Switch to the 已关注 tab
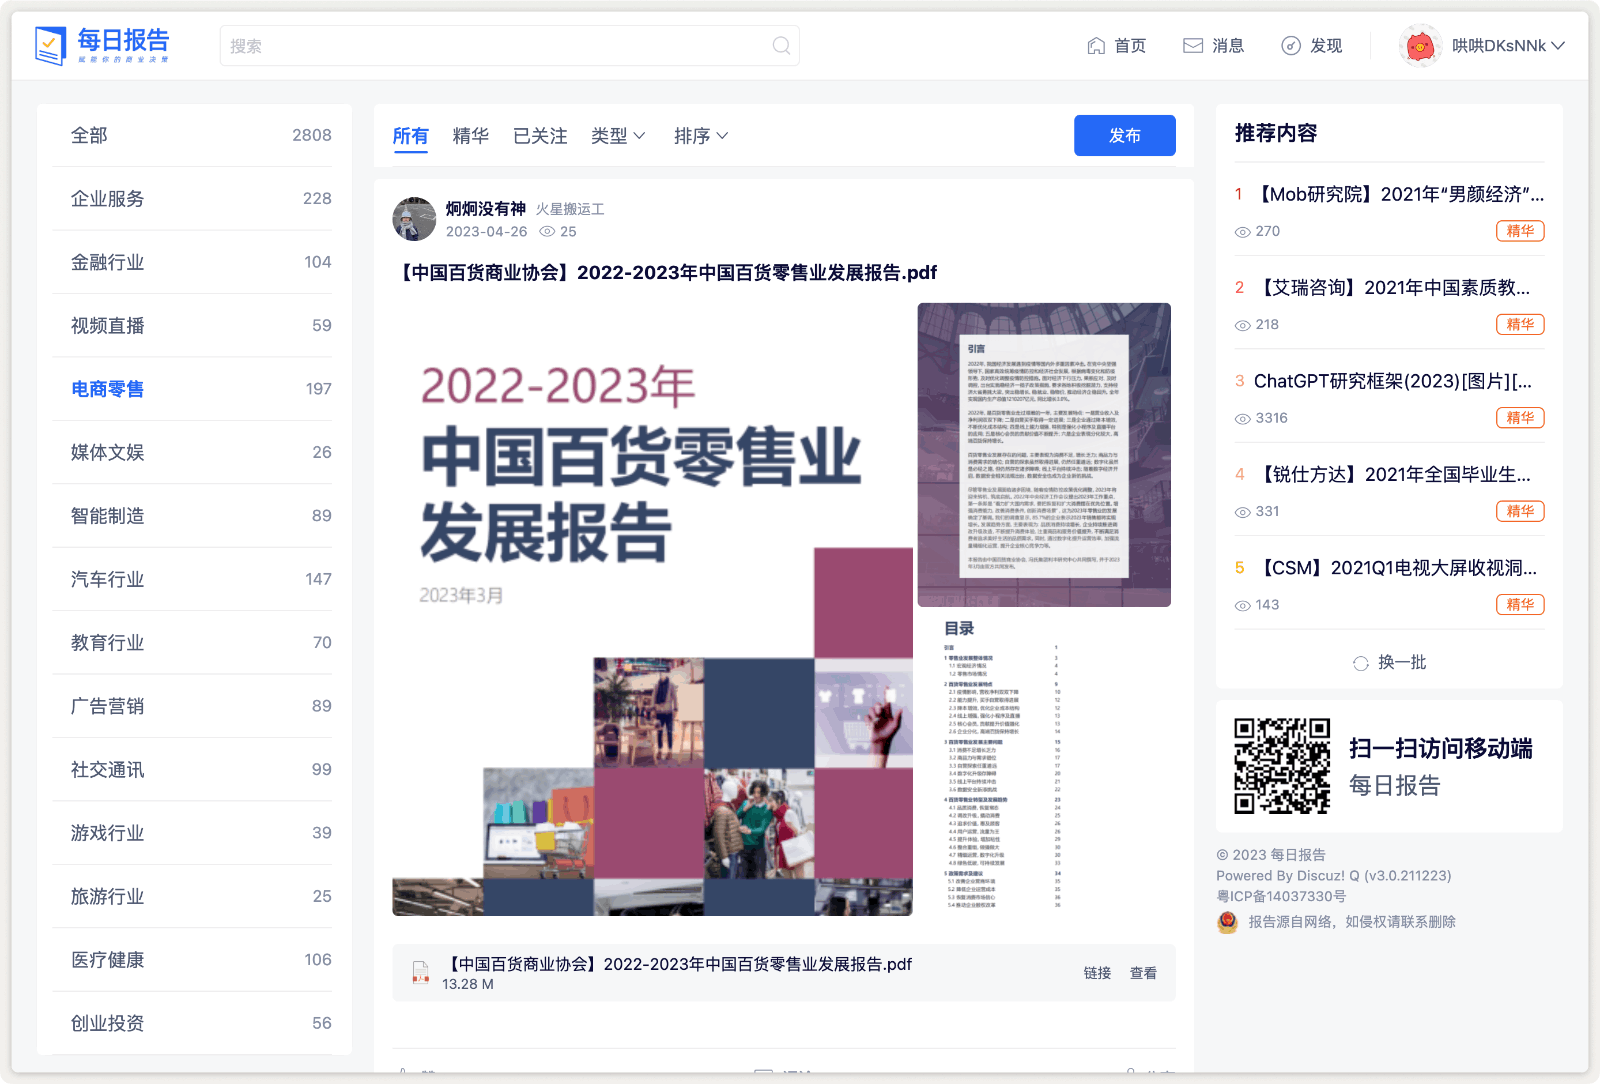Screen dimensions: 1600x1084 click(539, 136)
